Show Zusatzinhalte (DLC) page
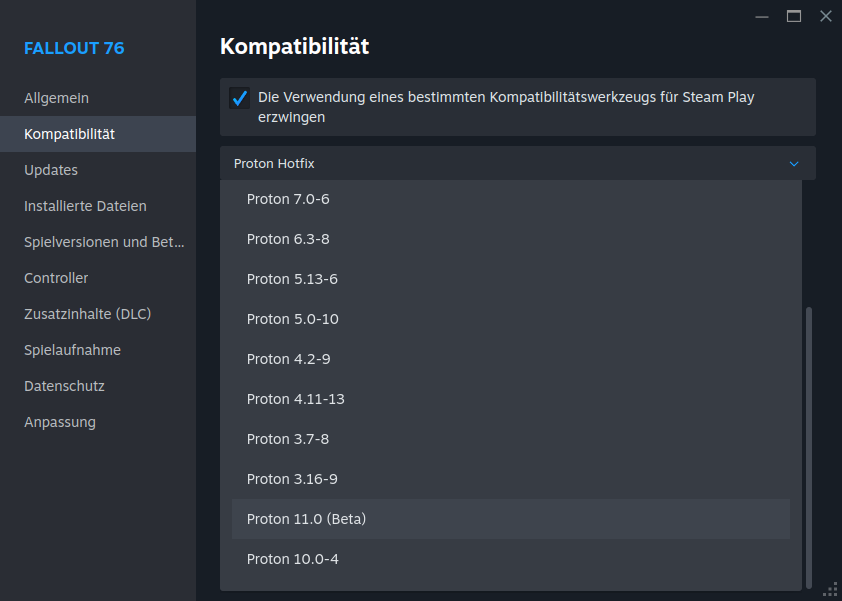Viewport: 842px width, 601px height. pos(87,314)
